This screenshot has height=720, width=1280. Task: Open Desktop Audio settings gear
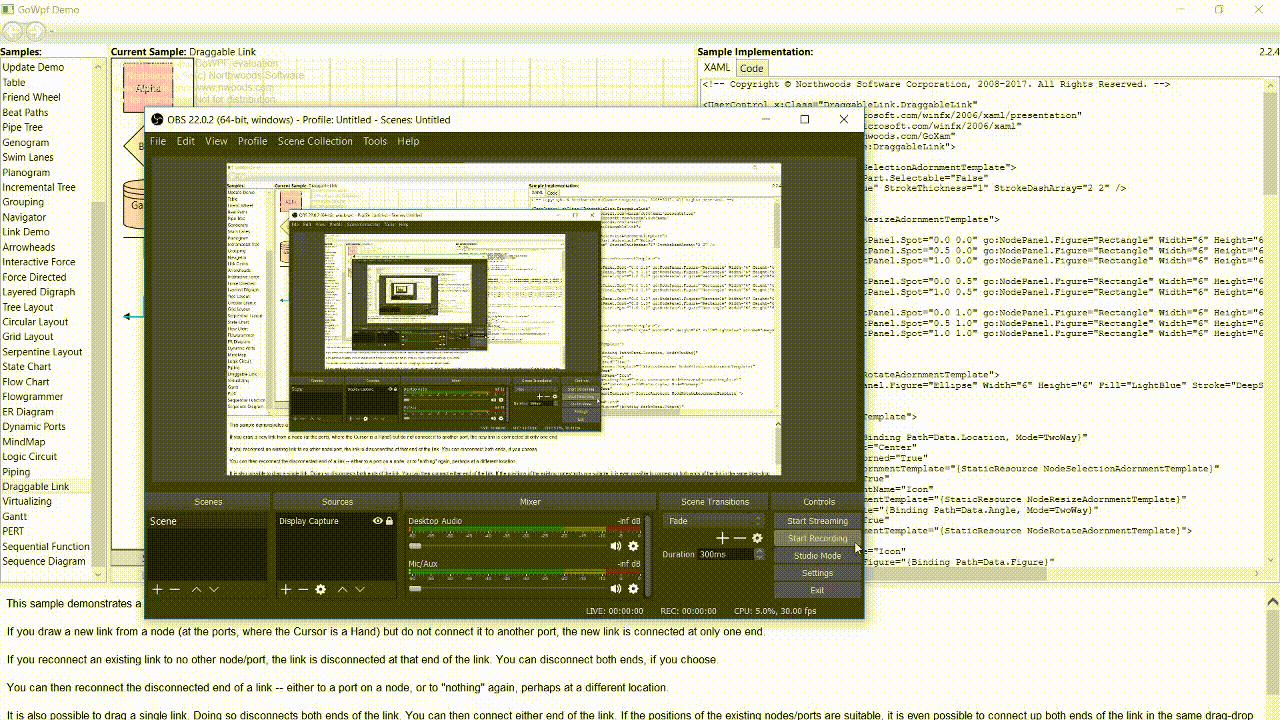pyautogui.click(x=633, y=546)
